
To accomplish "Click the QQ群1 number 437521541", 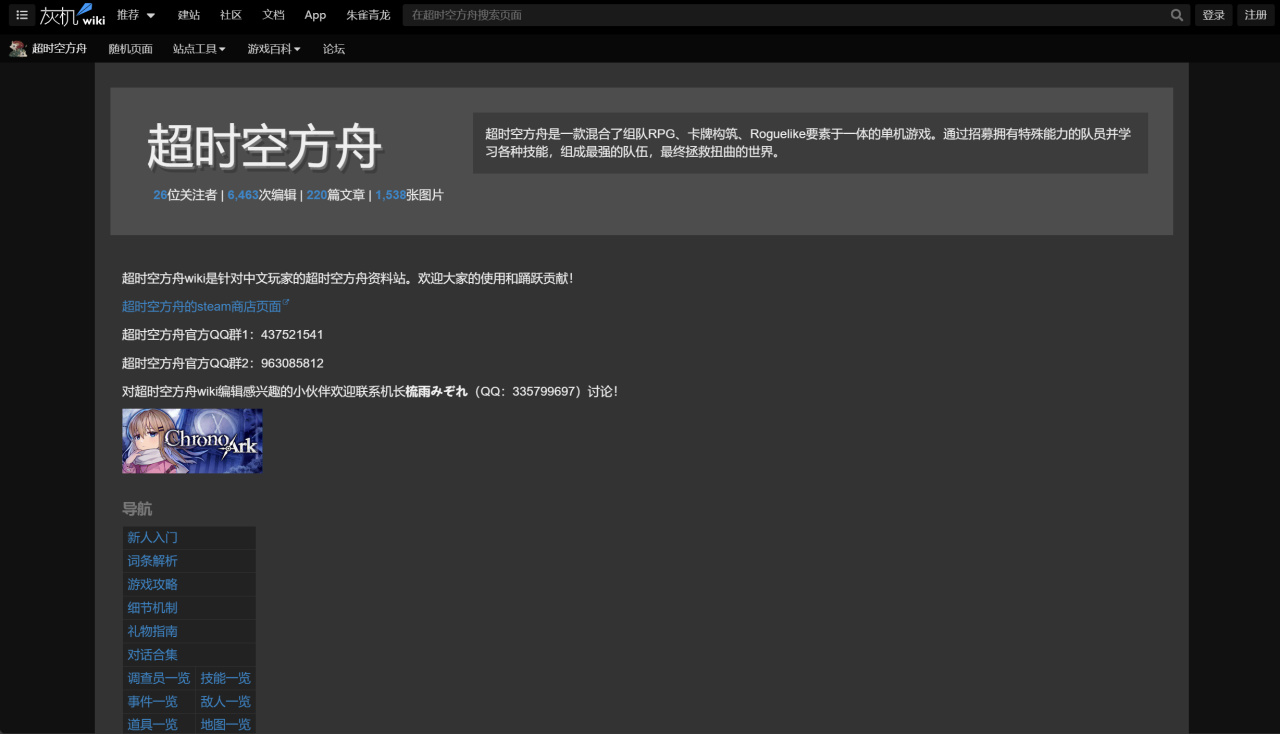I will pos(292,335).
